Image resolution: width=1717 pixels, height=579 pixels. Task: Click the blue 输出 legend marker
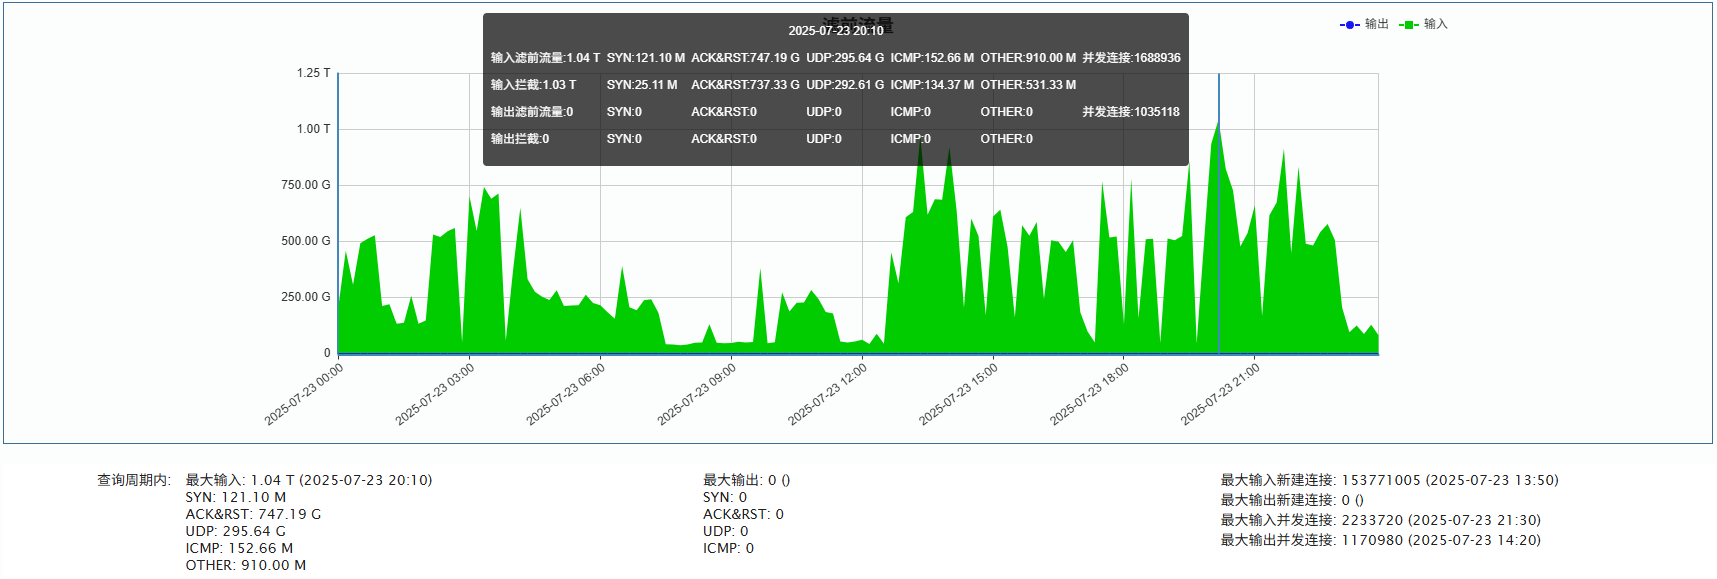click(x=1349, y=25)
